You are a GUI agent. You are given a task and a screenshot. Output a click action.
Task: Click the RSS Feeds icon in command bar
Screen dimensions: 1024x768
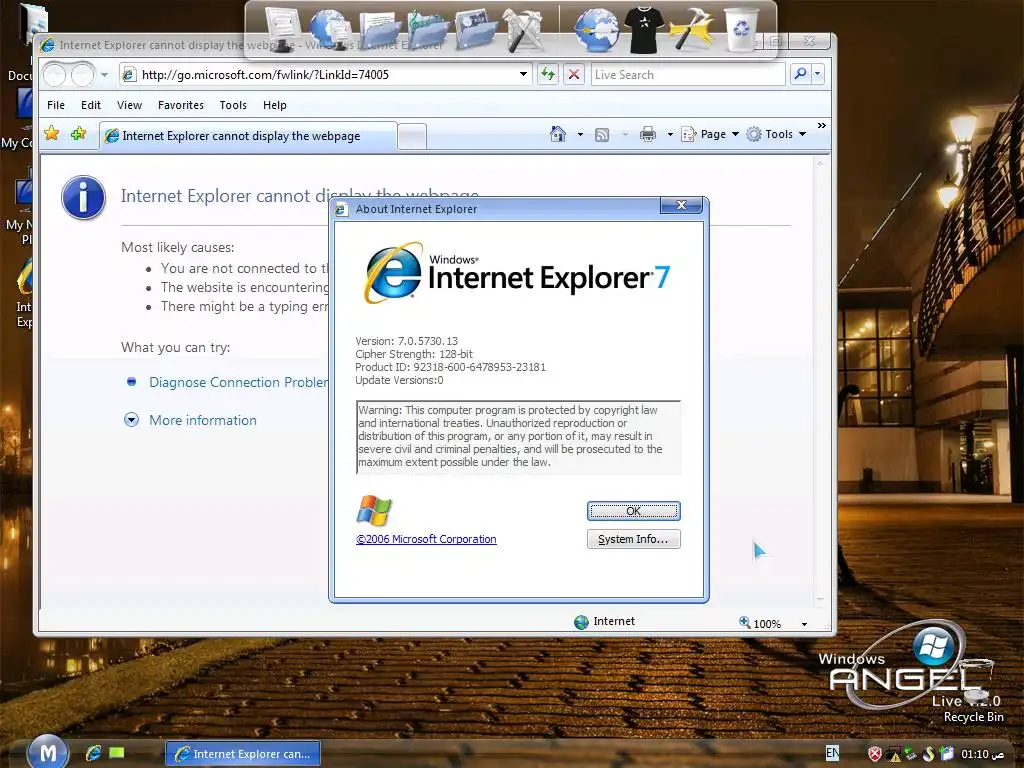(602, 135)
